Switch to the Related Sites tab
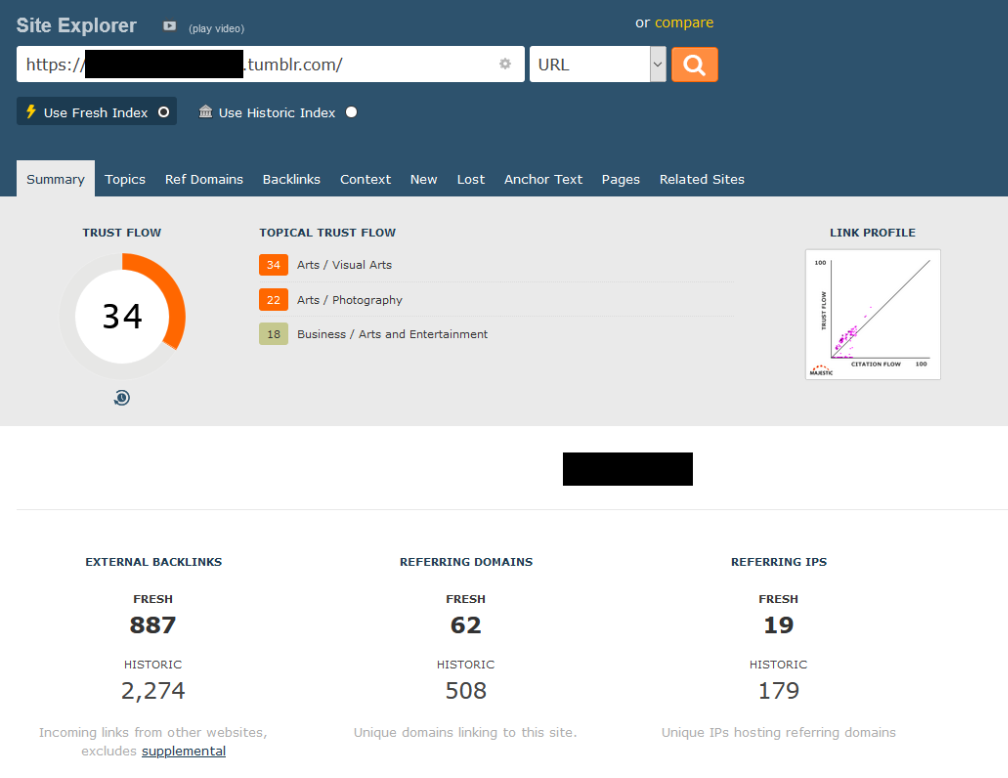 pos(701,179)
